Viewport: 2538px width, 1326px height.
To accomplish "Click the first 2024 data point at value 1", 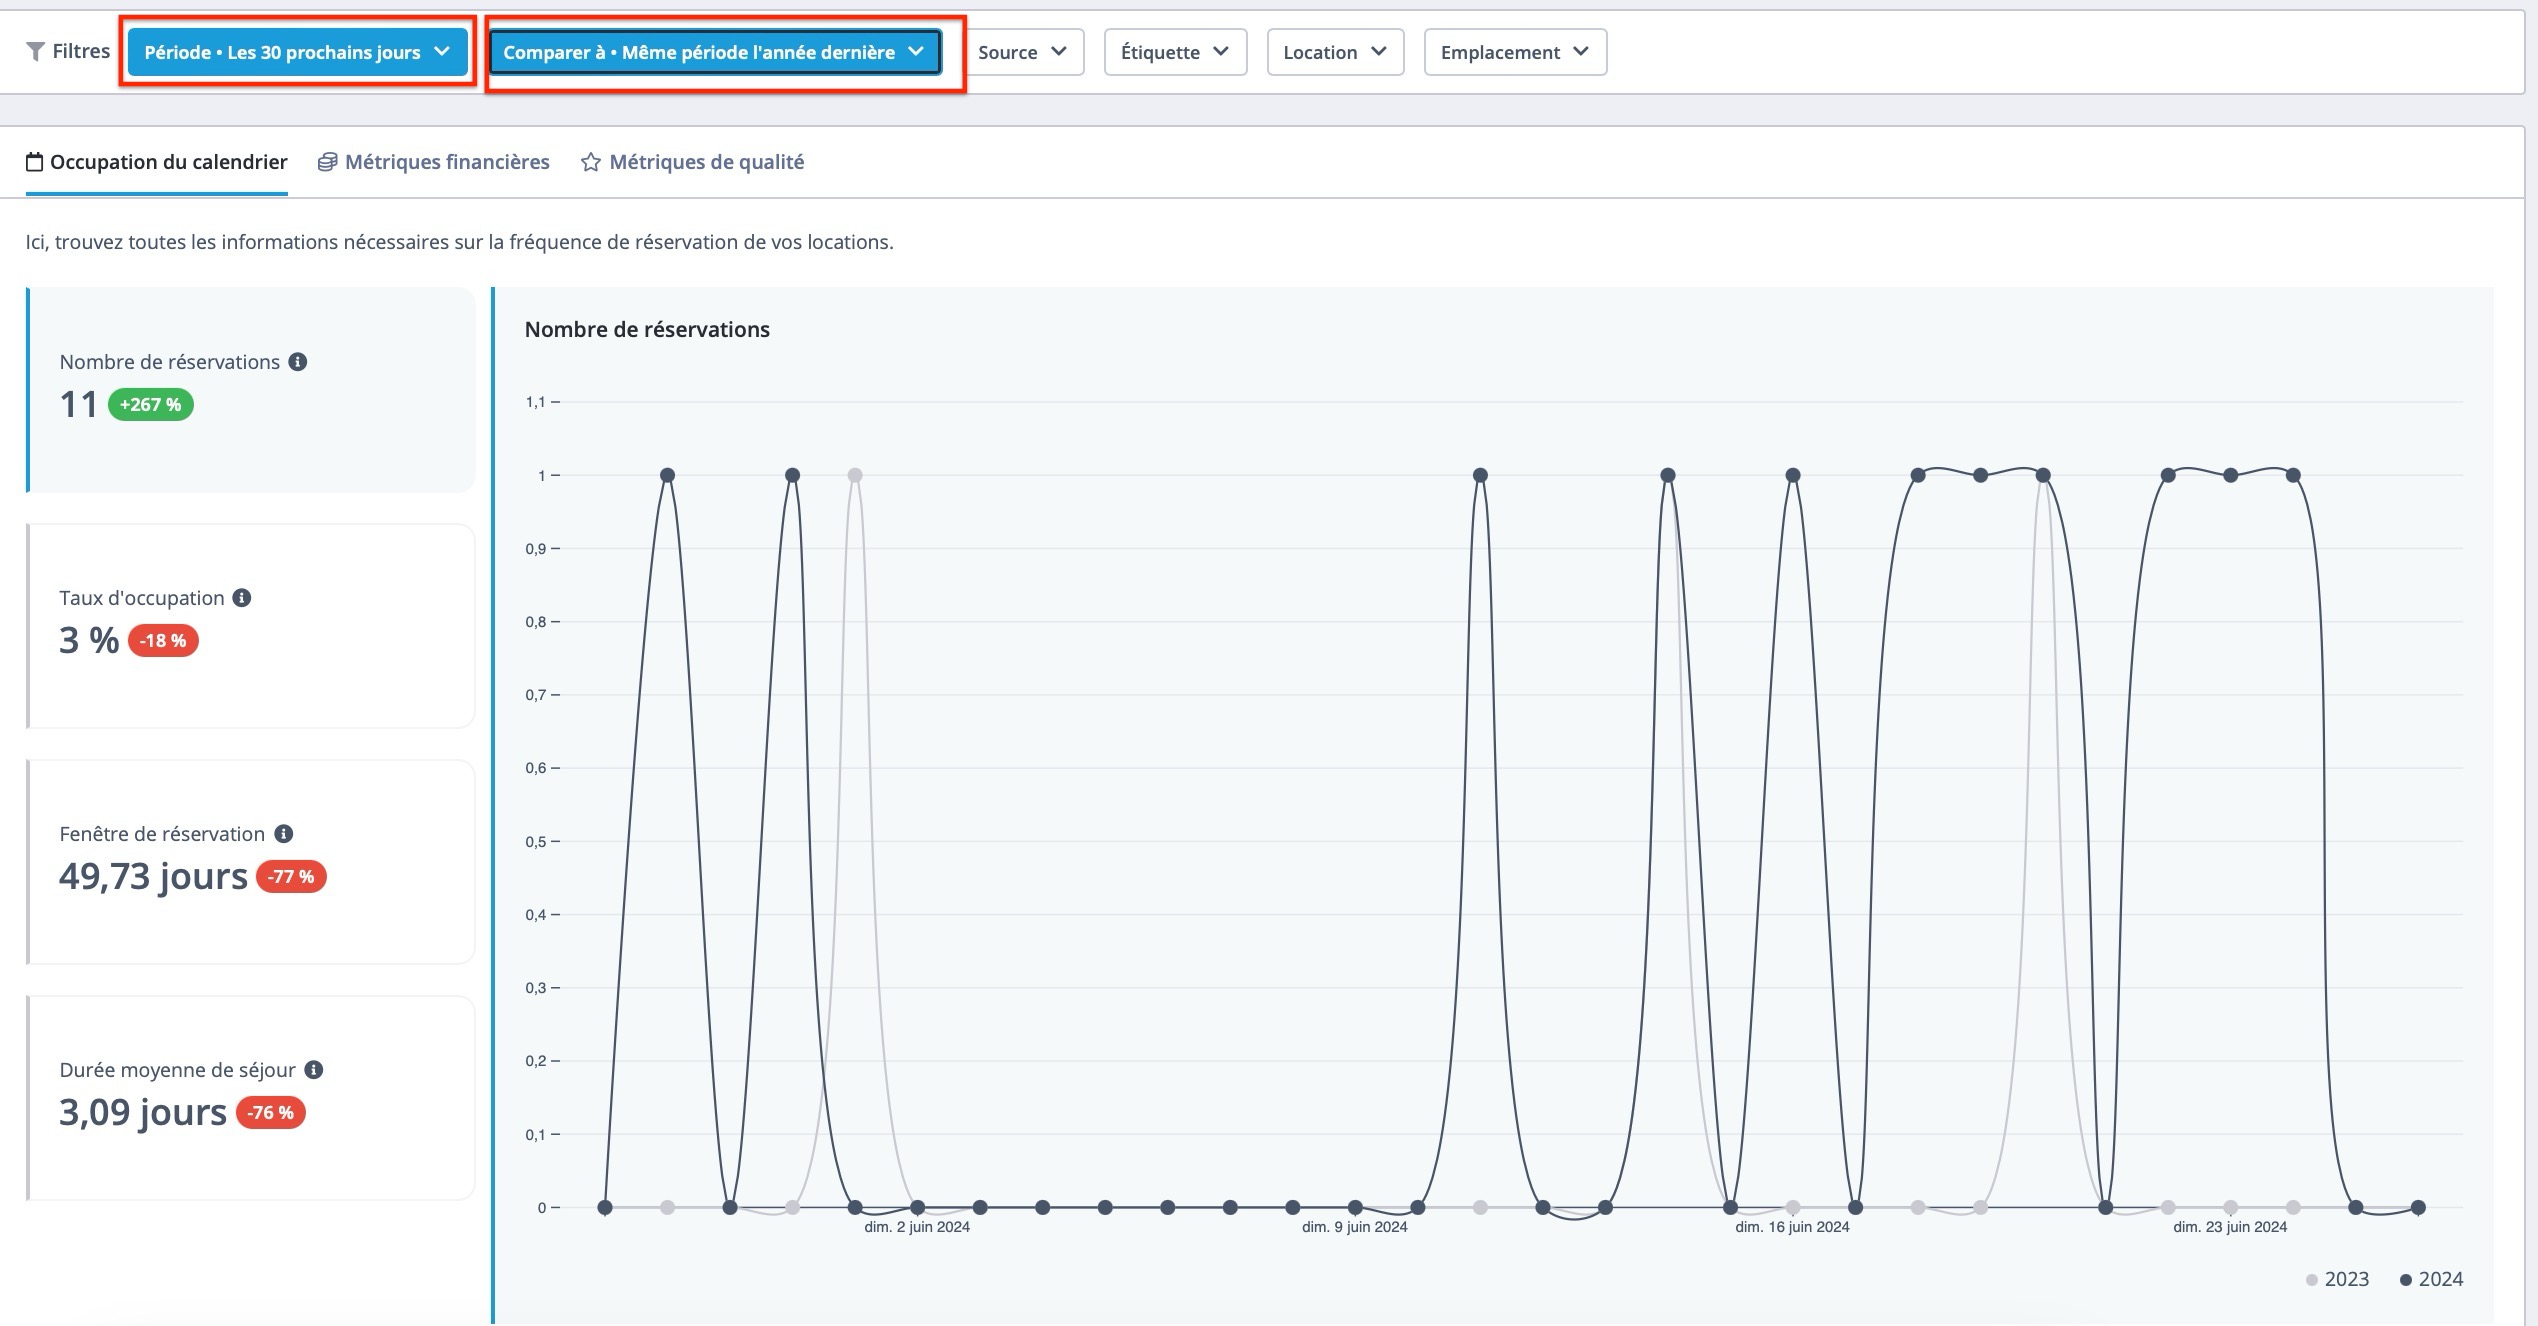I will pos(667,475).
